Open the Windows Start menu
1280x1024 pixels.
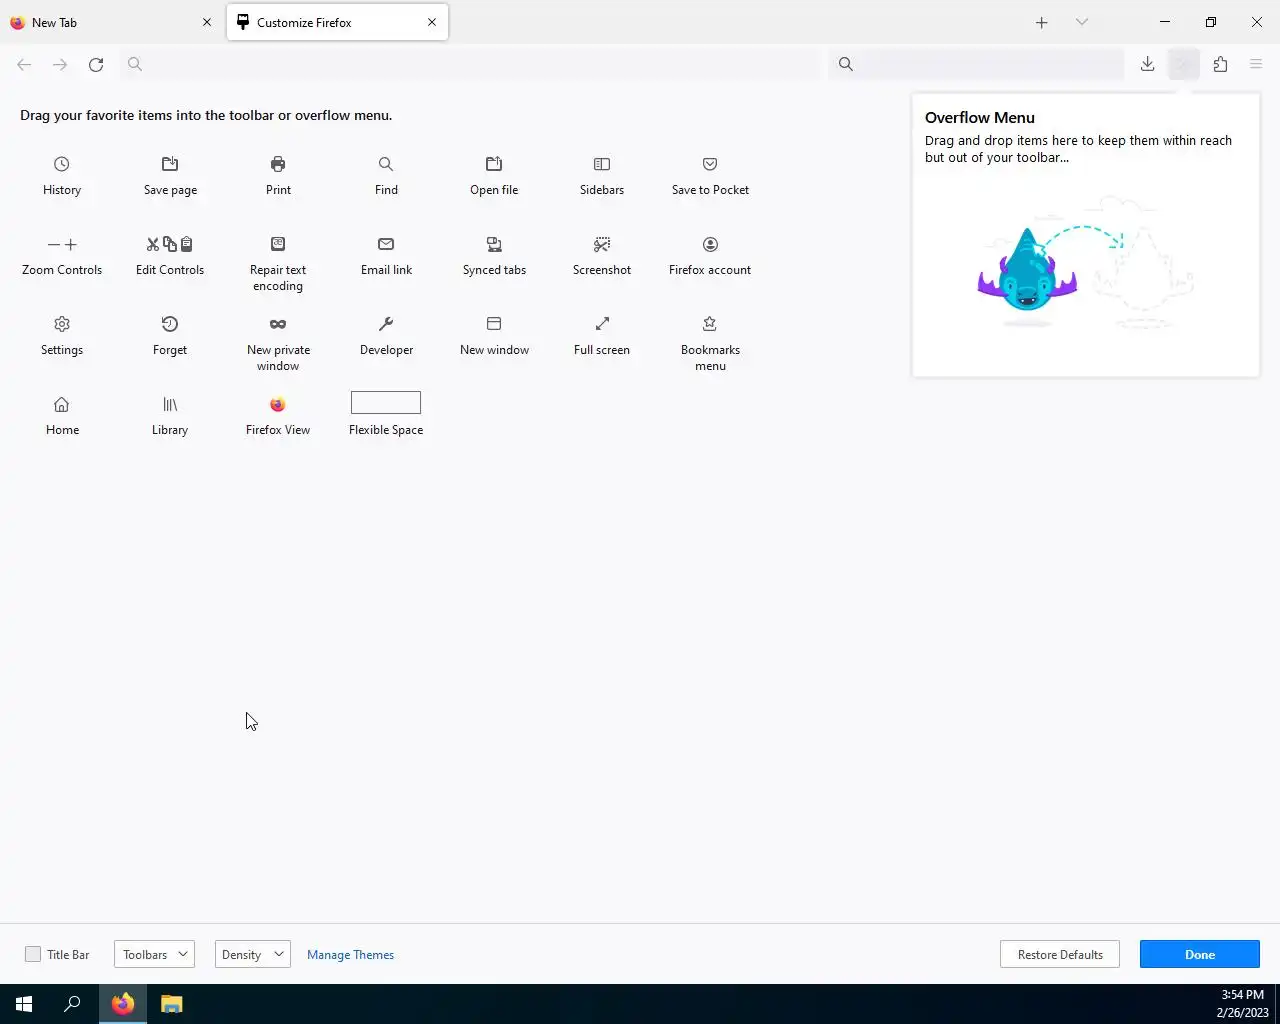point(24,1004)
